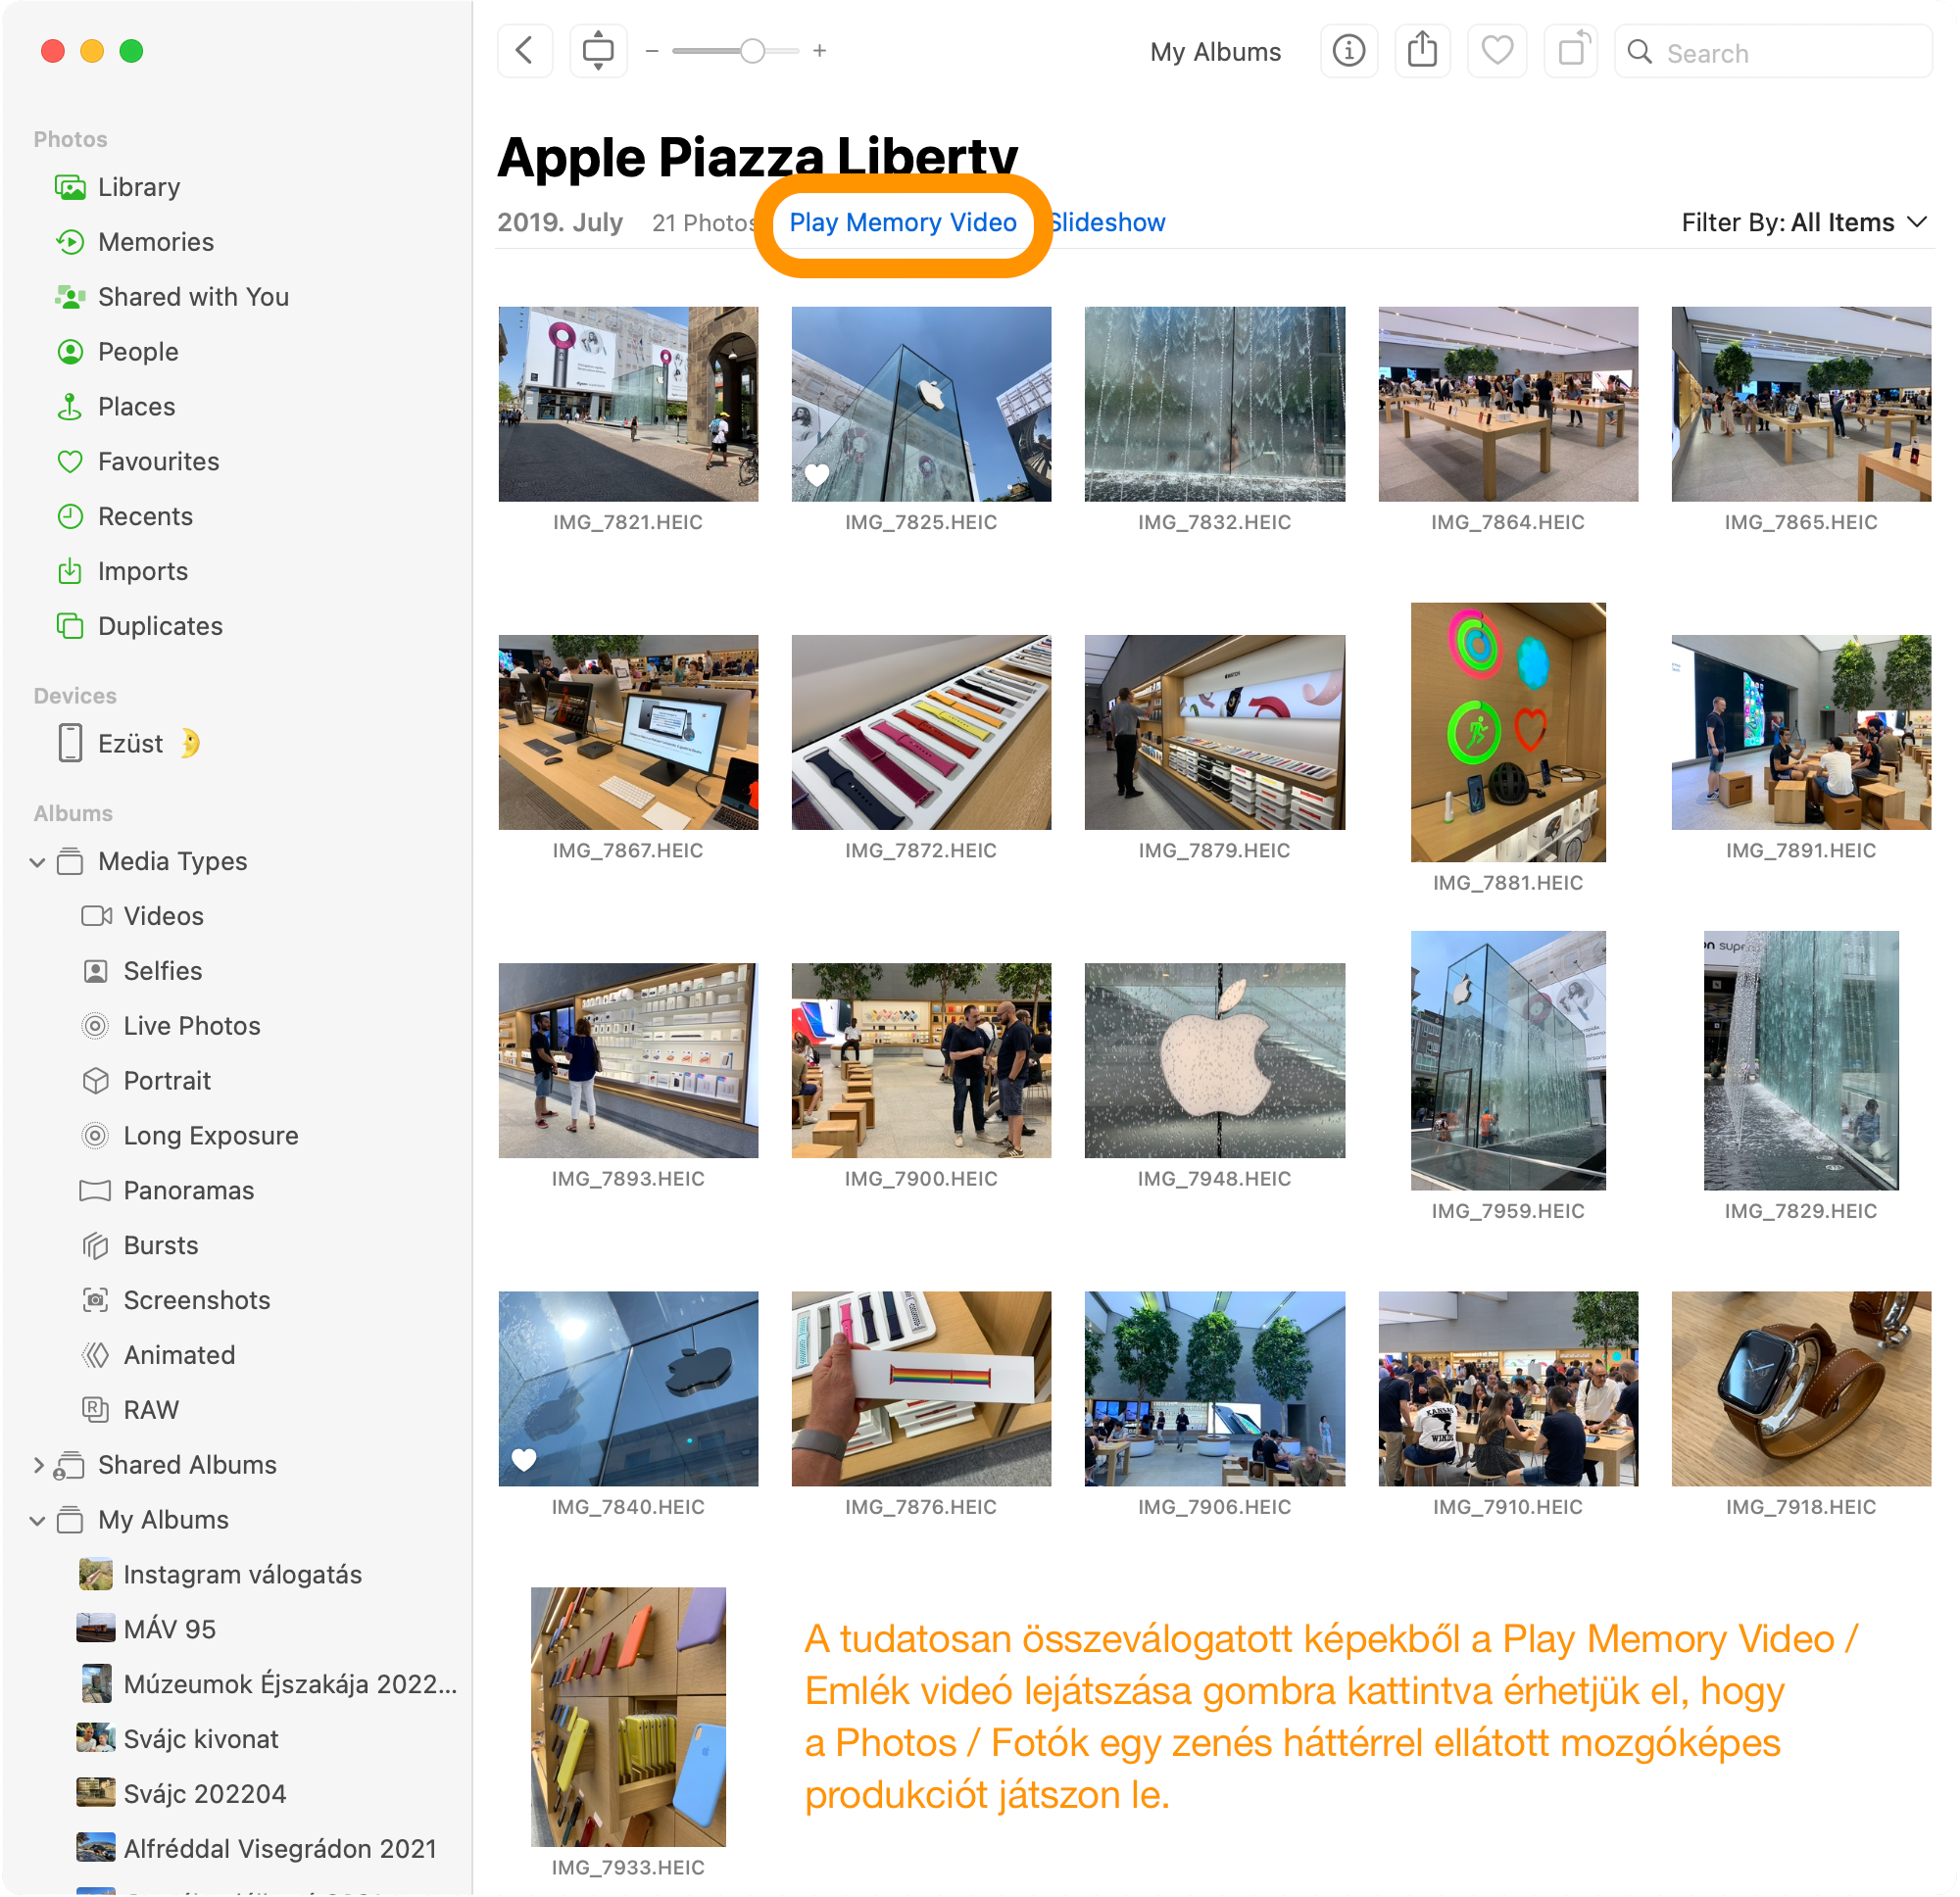Viewport: 1960px width, 1897px height.
Task: Select the IMG_7876.HEIC rainbow band photo
Action: click(921, 1388)
